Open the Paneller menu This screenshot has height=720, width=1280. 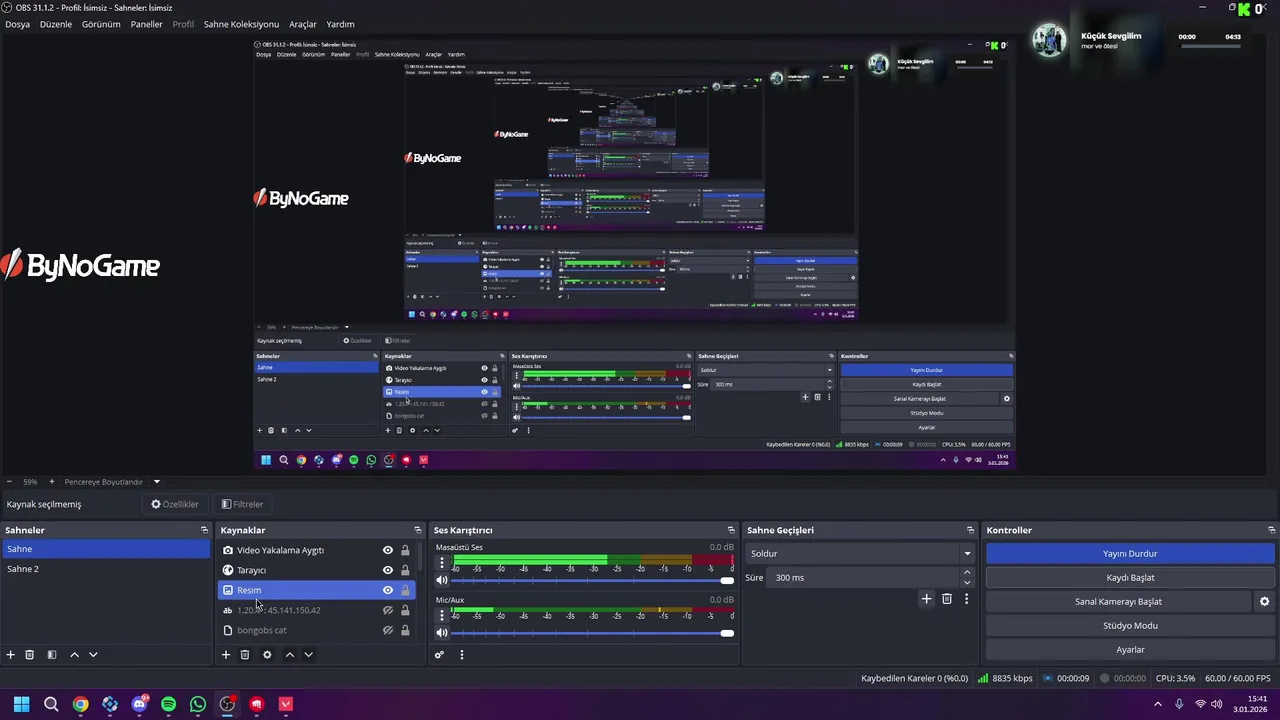(x=146, y=24)
